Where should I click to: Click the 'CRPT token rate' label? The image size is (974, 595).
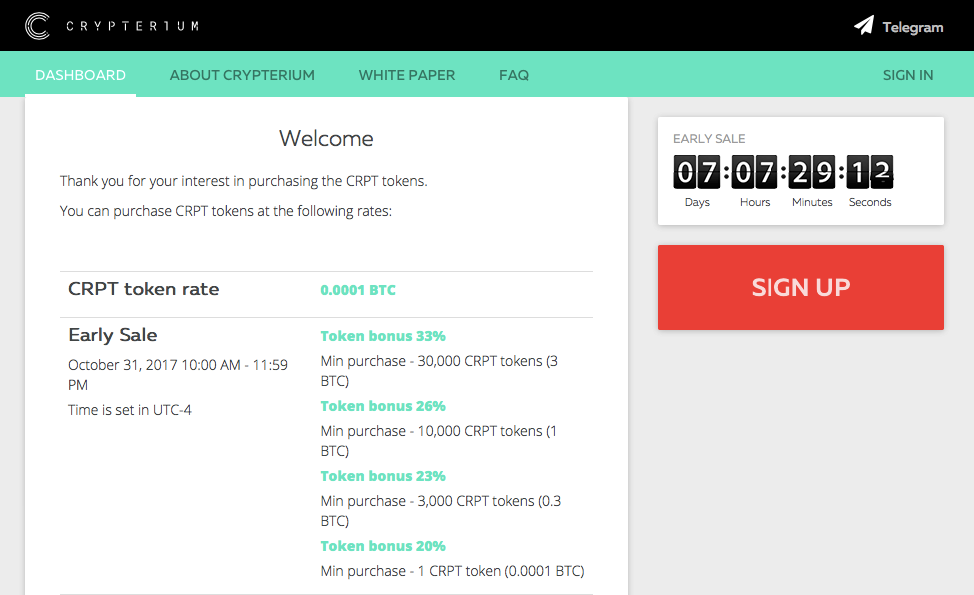pos(143,289)
